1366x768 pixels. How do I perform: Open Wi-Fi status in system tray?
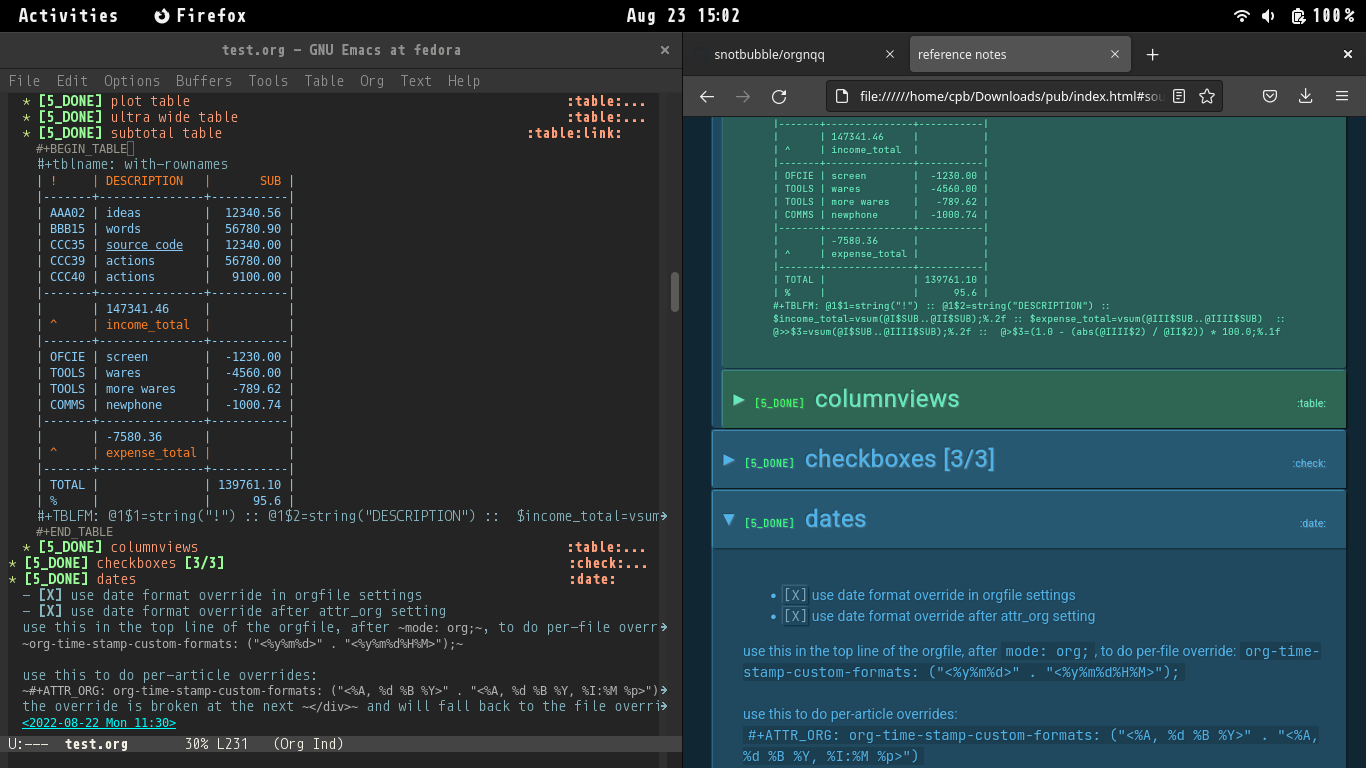pyautogui.click(x=1242, y=16)
